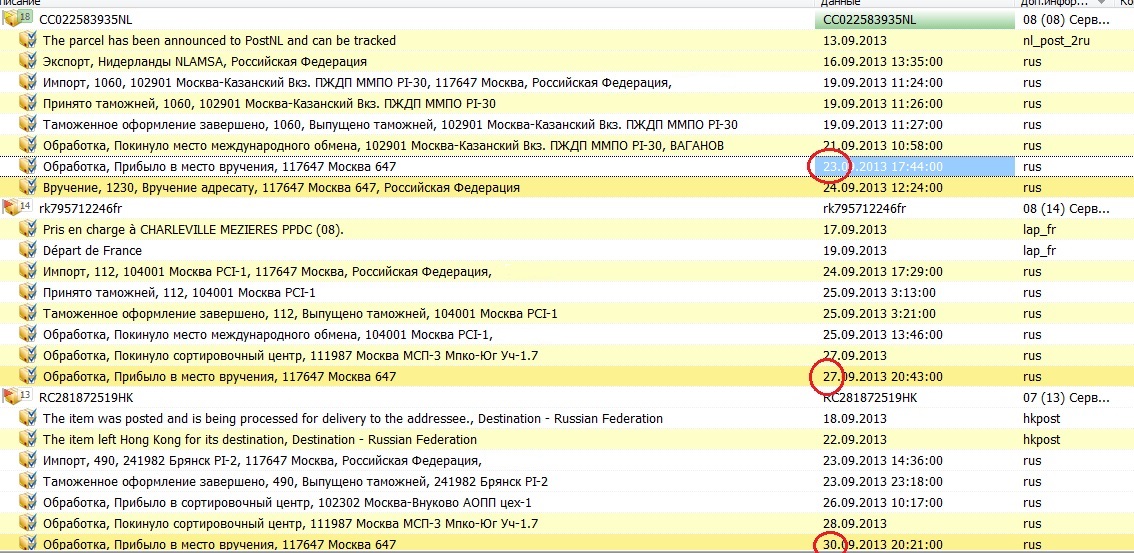Click the flagged parcel icon beside RC281872519HK
The image size is (1134, 553).
pos(11,397)
